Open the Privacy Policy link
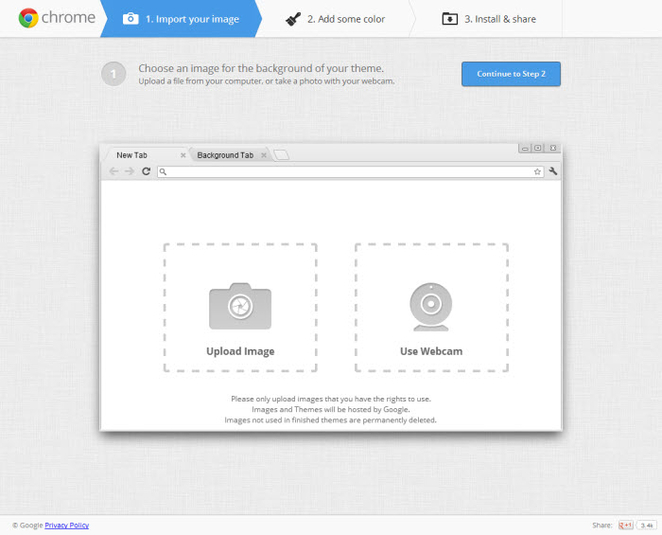Screen dimensions: 662x535 (x=67, y=525)
